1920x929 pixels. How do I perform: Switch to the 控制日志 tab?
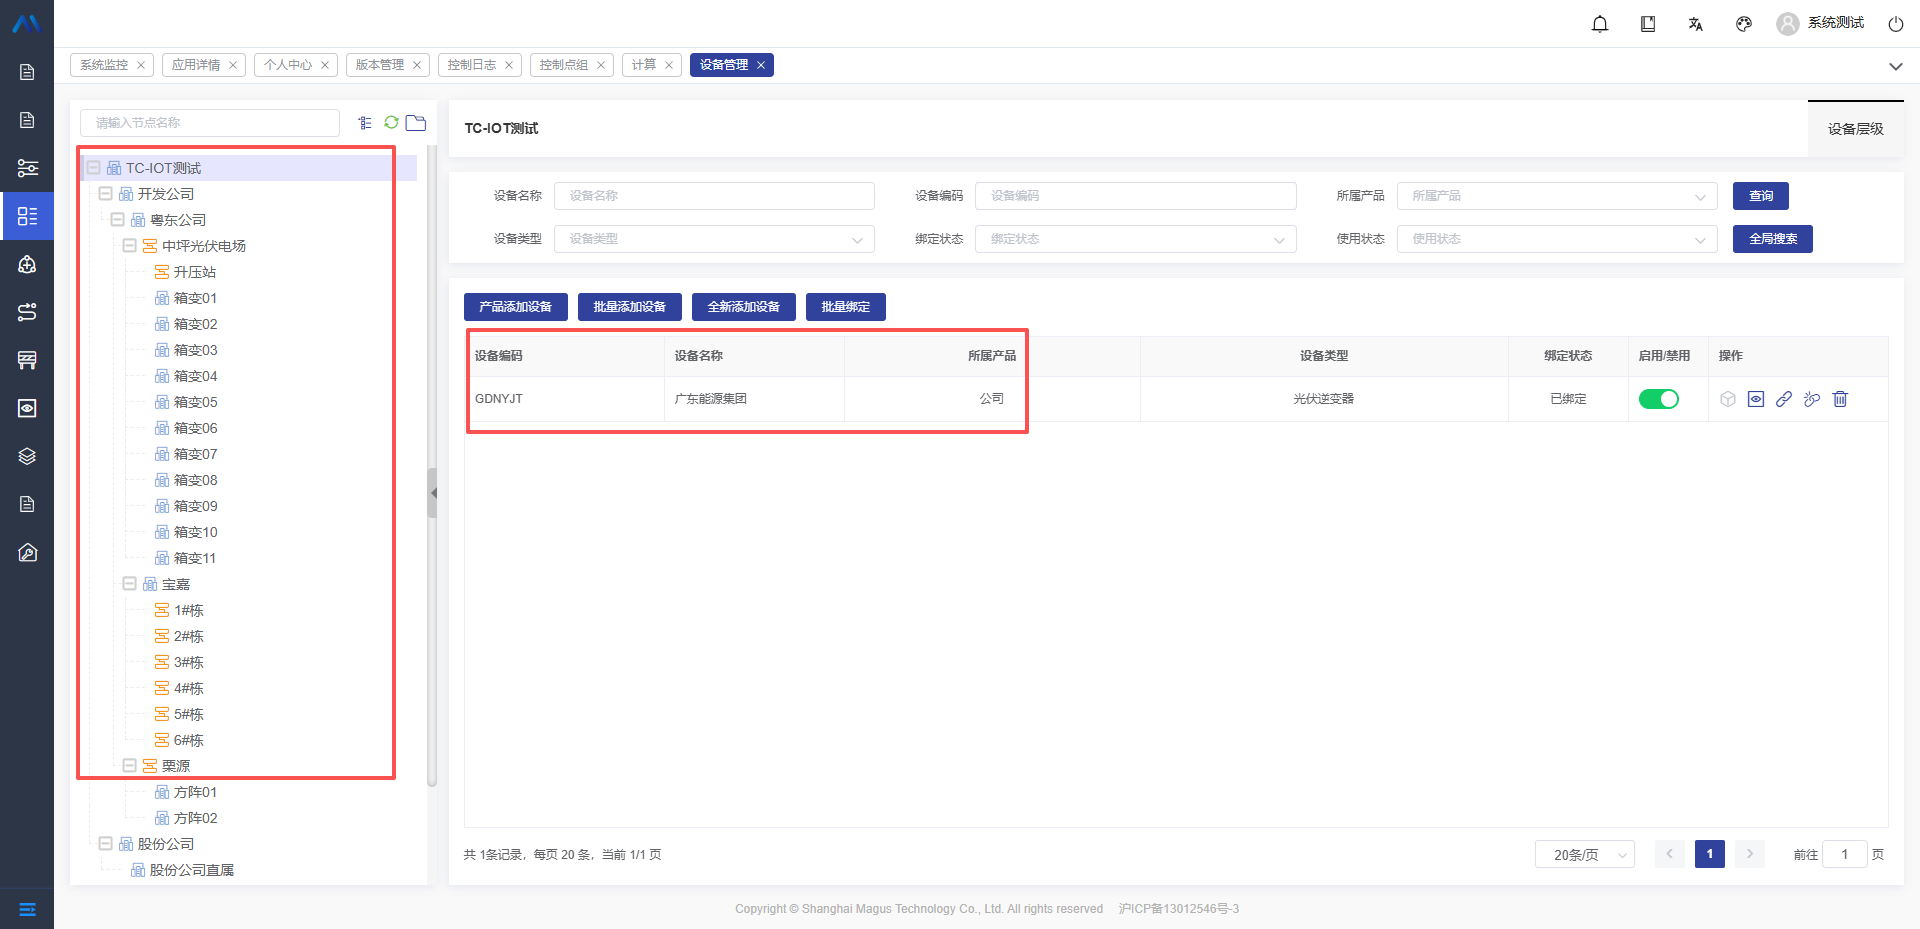(472, 65)
